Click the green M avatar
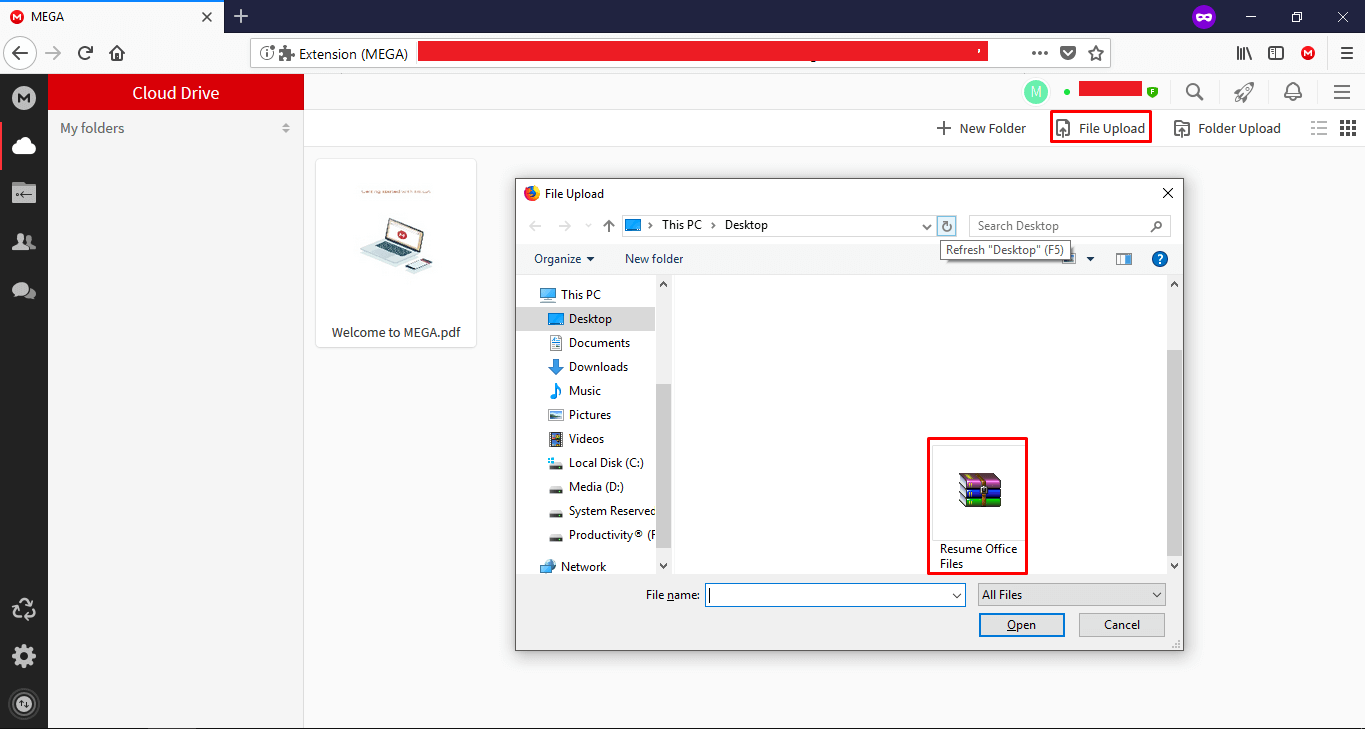The width and height of the screenshot is (1365, 729). (1036, 92)
